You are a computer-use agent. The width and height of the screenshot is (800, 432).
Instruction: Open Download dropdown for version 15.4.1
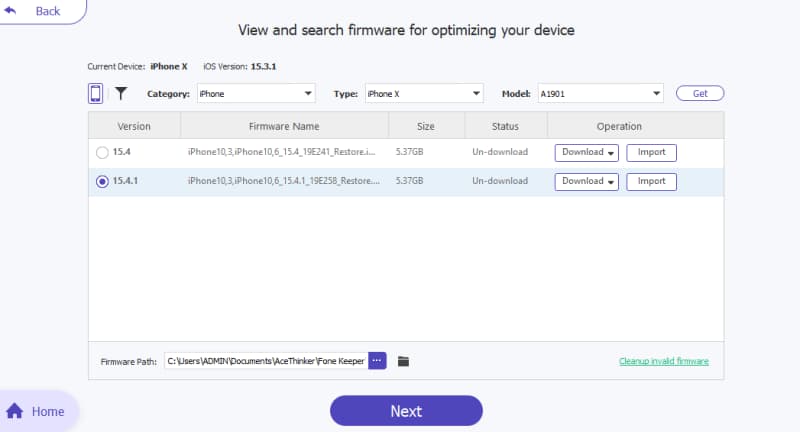click(x=587, y=182)
